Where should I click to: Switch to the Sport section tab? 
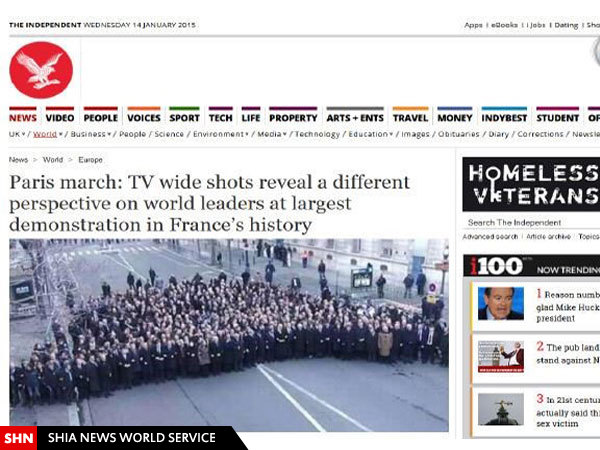[x=184, y=118]
